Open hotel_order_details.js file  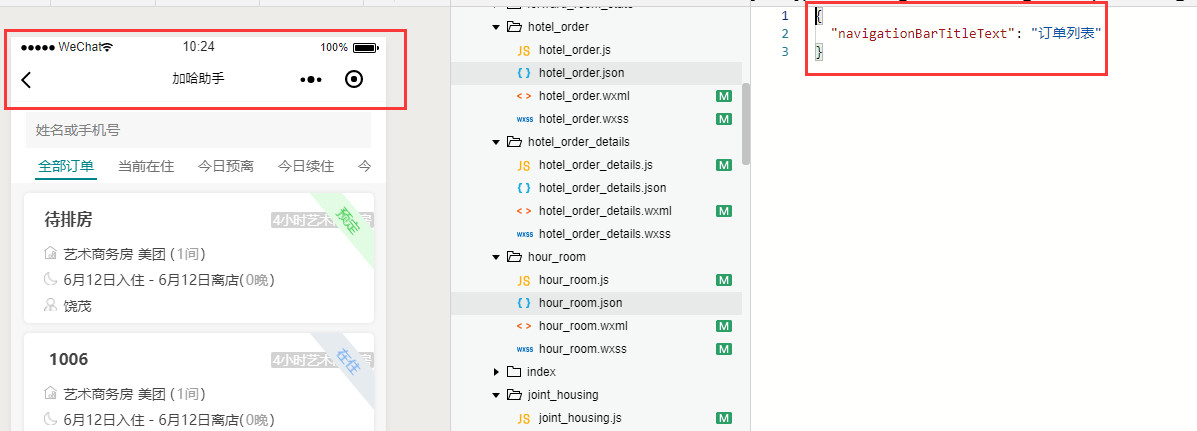coord(595,165)
